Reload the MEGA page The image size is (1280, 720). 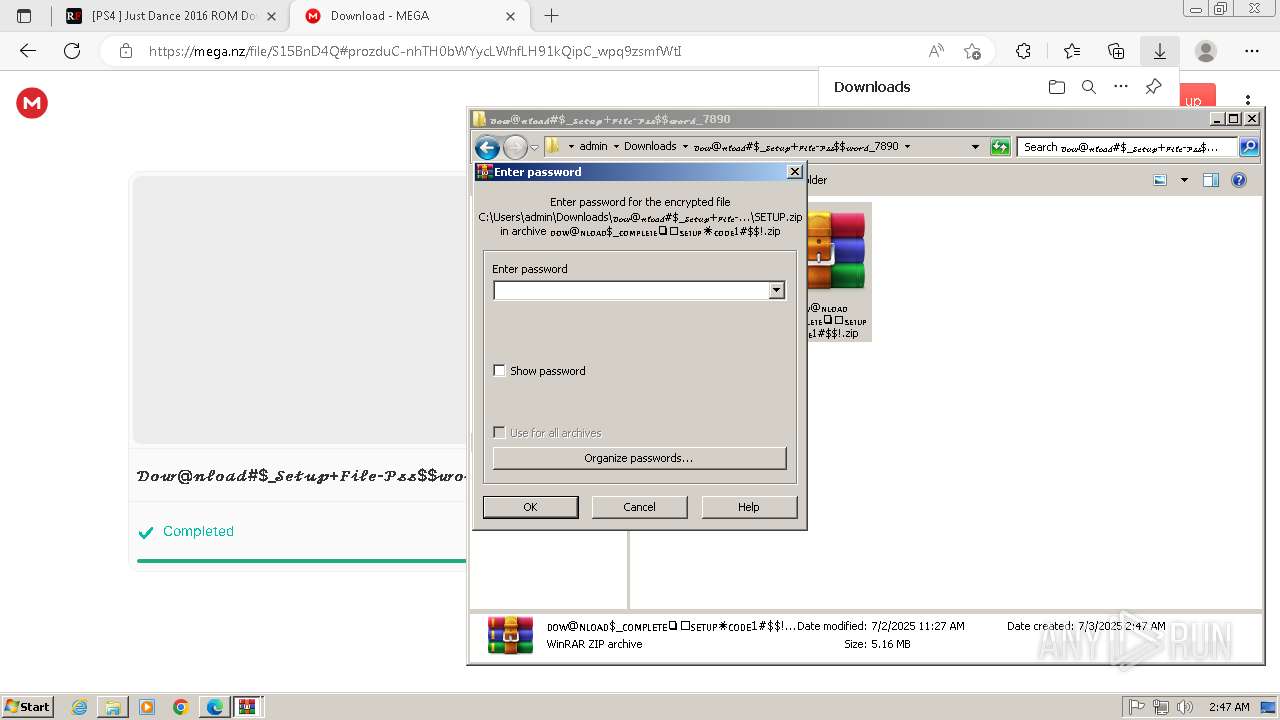click(x=72, y=51)
